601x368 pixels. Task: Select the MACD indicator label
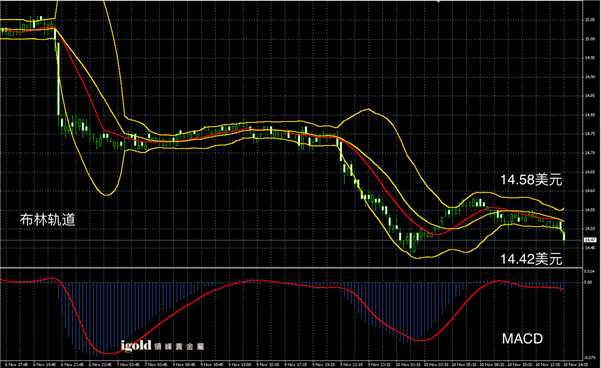[522, 338]
